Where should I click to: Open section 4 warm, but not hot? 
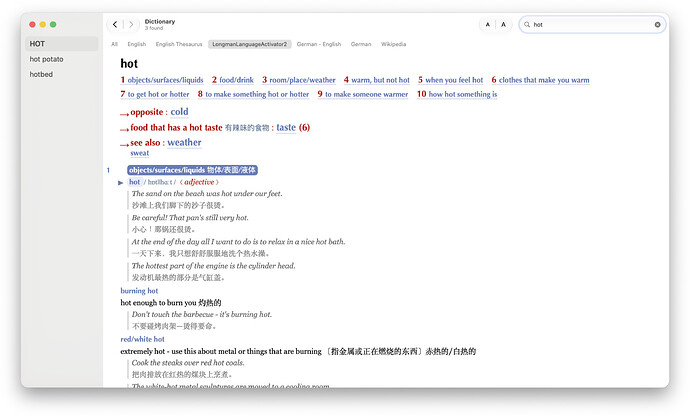(380, 80)
